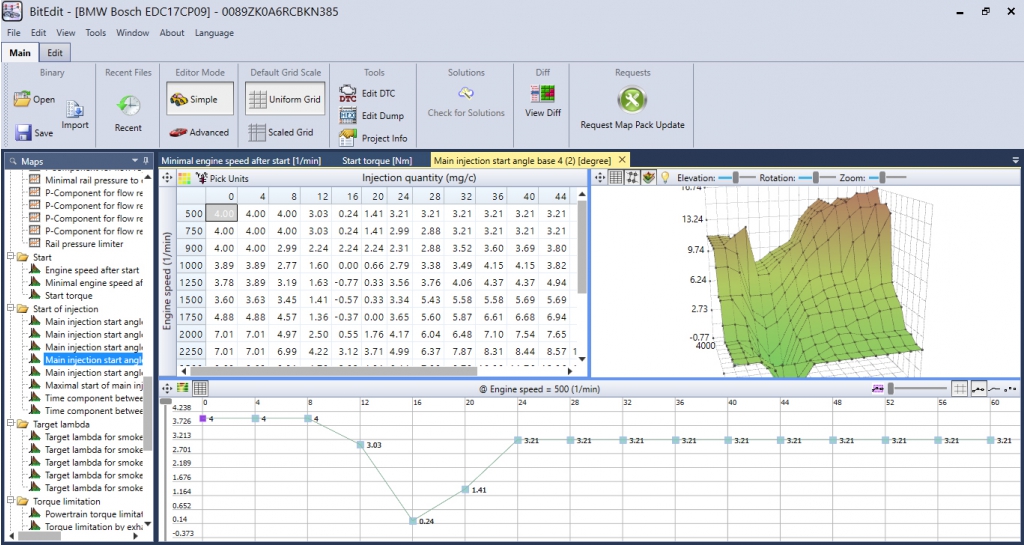Toggle the table grid icon in 2D graph toolbar
Viewport: 1024px width, 545px height.
tap(200, 388)
